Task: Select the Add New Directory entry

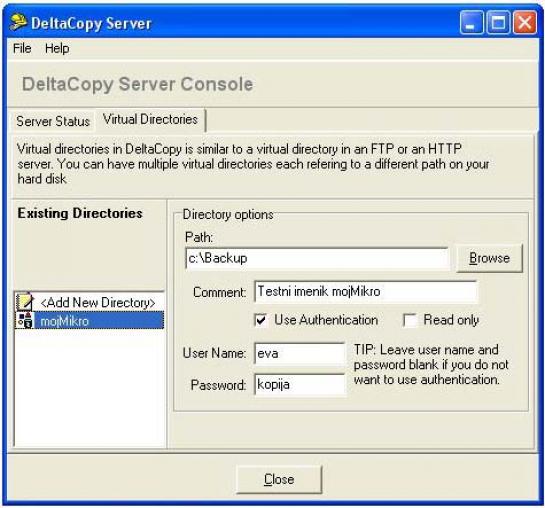Action: (89, 302)
